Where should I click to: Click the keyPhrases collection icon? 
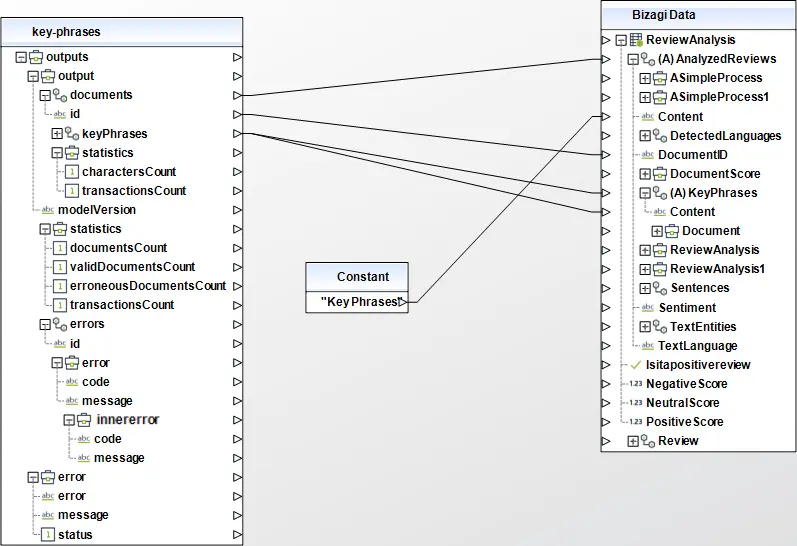(x=72, y=134)
